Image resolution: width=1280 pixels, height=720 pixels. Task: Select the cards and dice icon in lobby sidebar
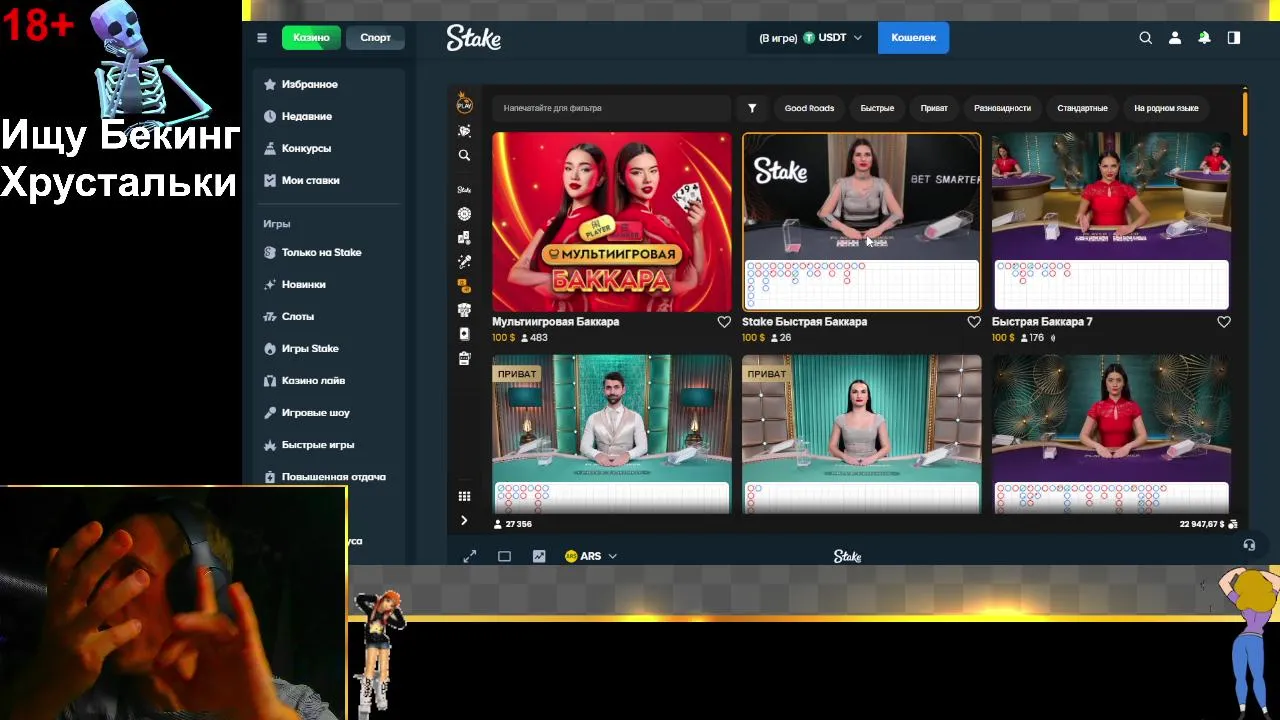point(464,238)
